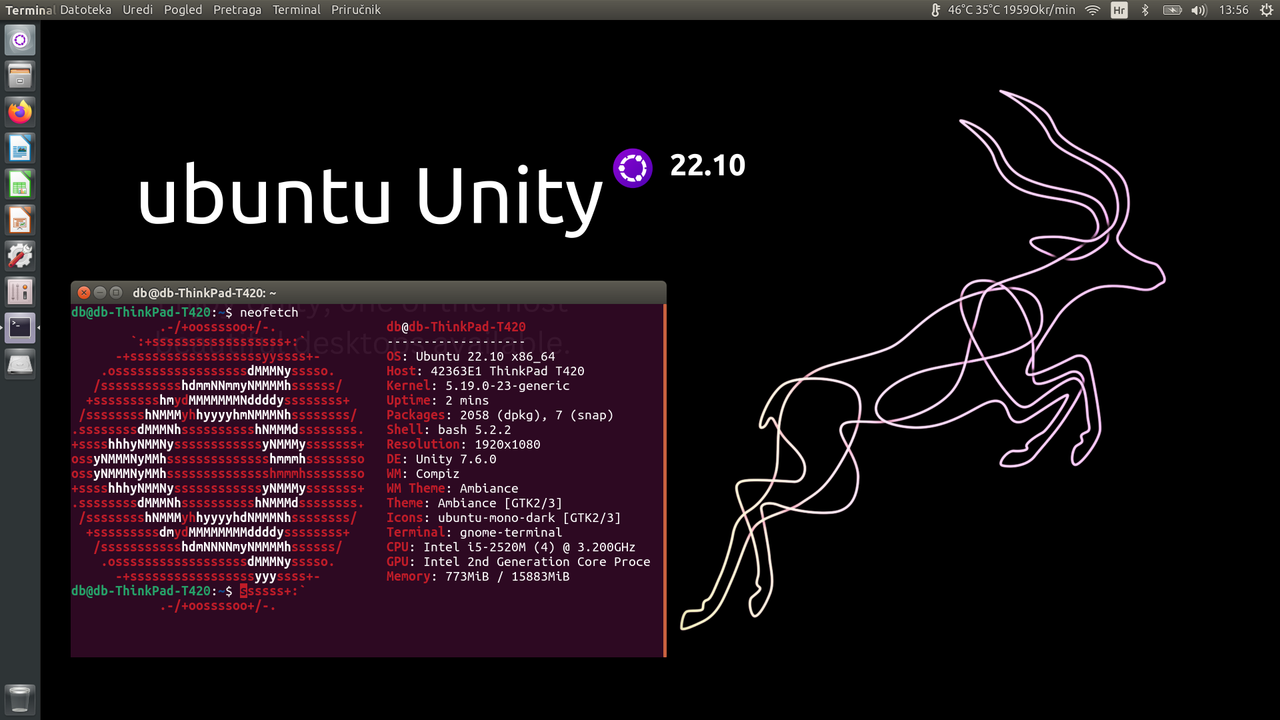Viewport: 1280px width, 720px height.
Task: Maximize the terminal window
Action: pos(116,293)
